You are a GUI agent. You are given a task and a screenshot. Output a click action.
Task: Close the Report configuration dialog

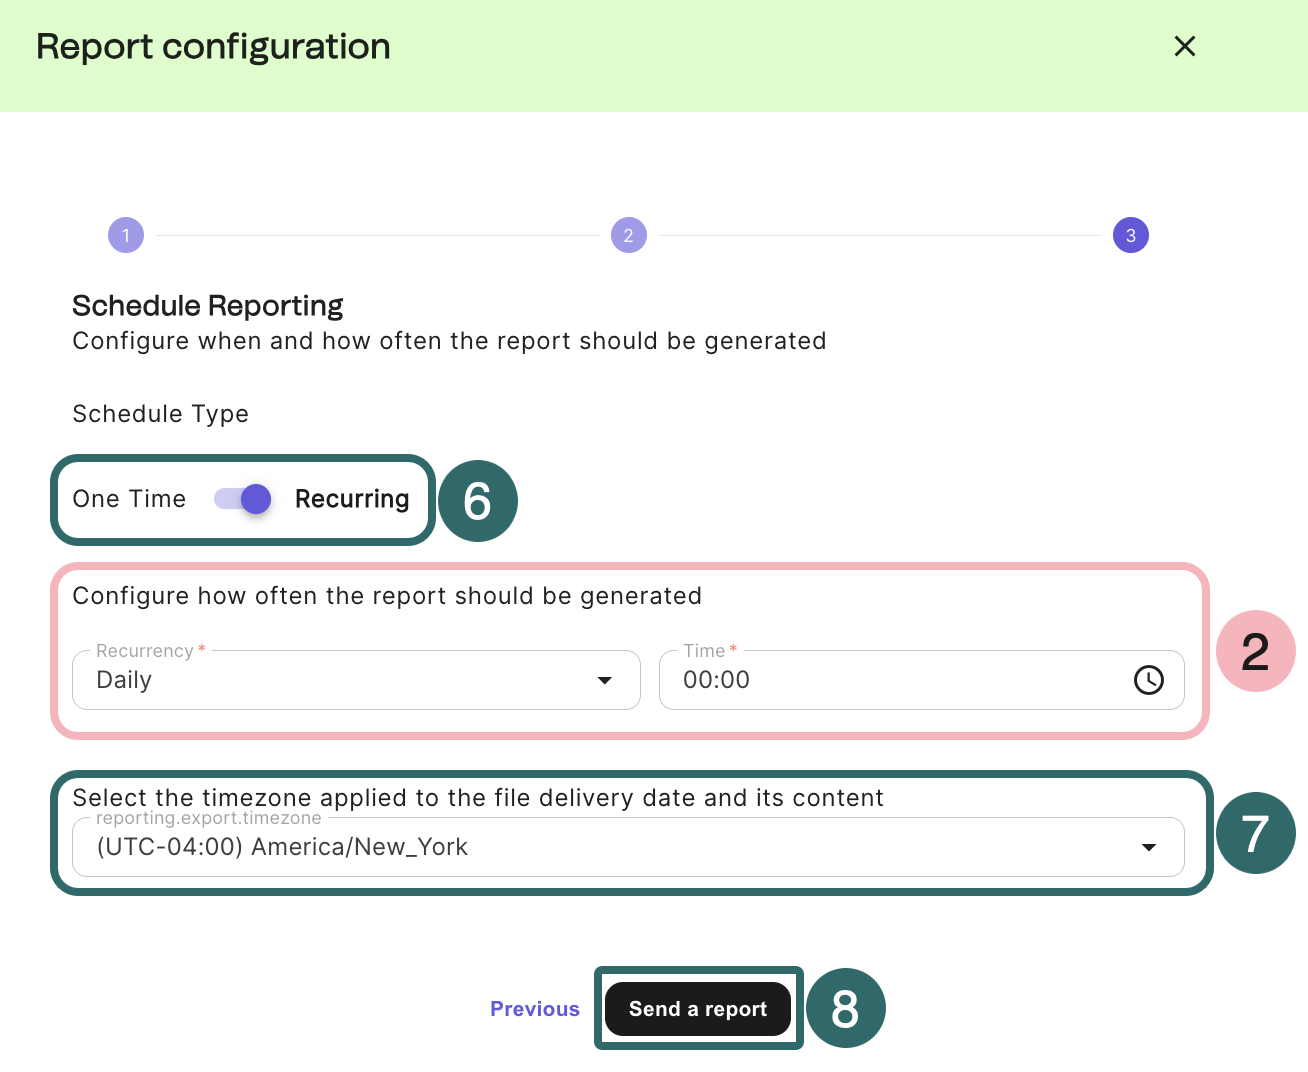tap(1185, 46)
